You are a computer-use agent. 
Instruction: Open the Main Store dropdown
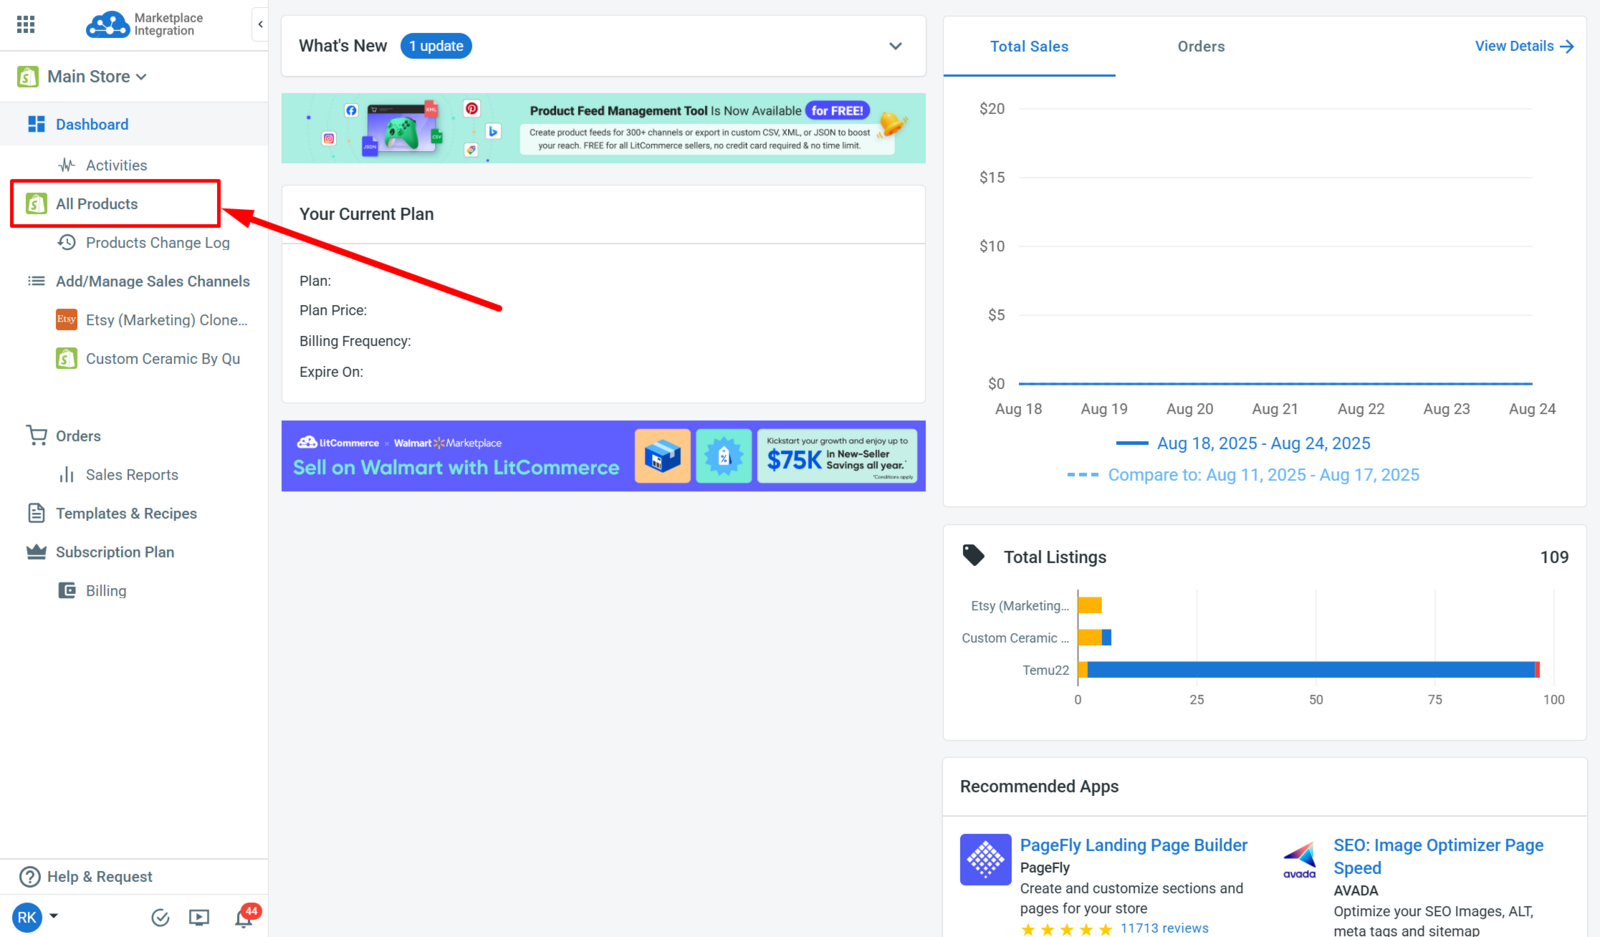97,77
